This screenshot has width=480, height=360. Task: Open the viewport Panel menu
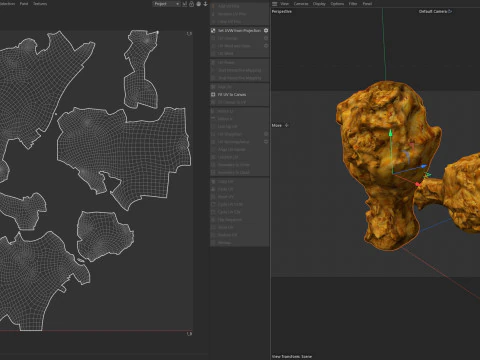tap(367, 4)
